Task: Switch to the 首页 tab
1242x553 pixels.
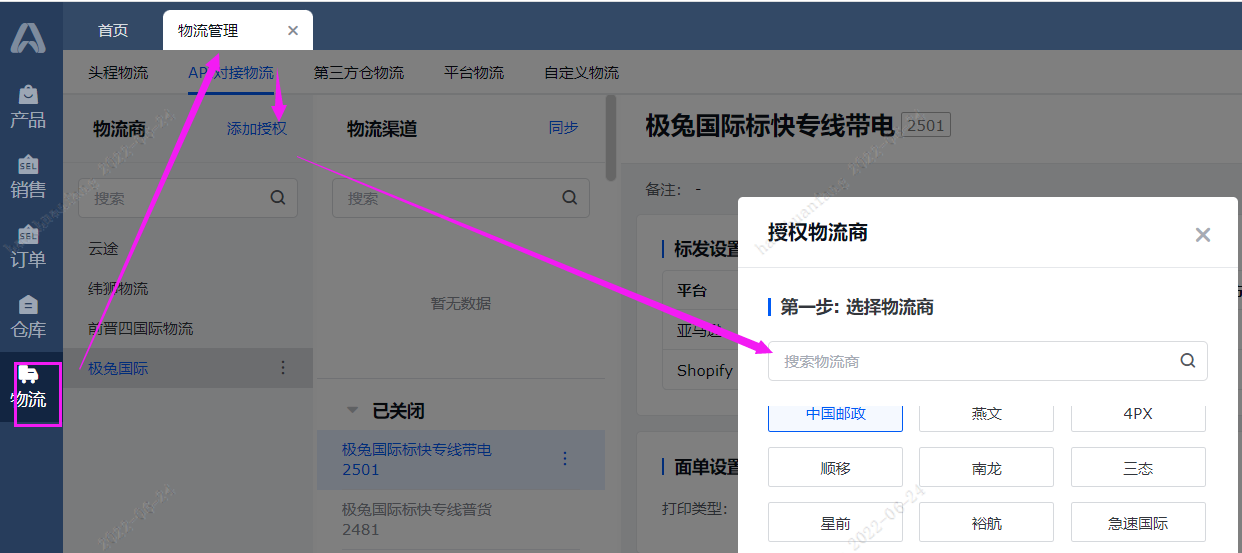Action: [113, 30]
